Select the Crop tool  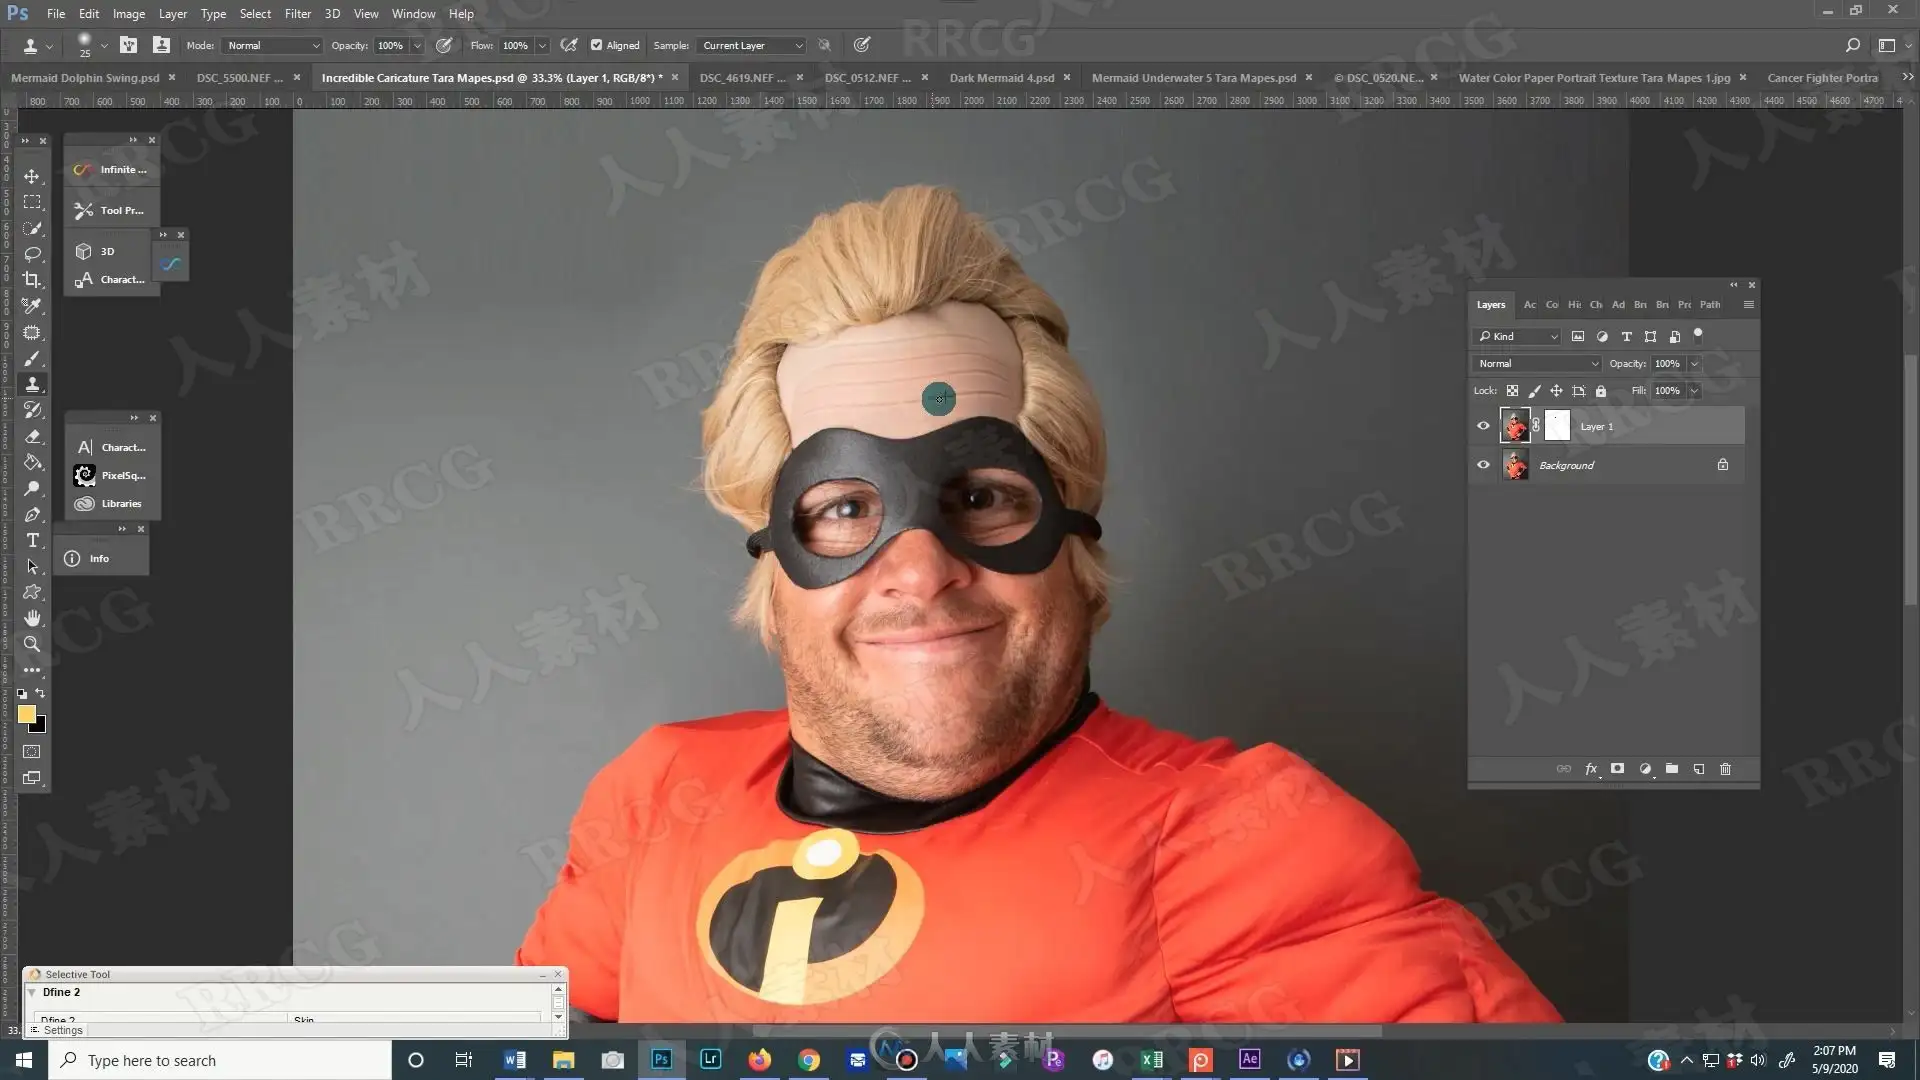[32, 280]
